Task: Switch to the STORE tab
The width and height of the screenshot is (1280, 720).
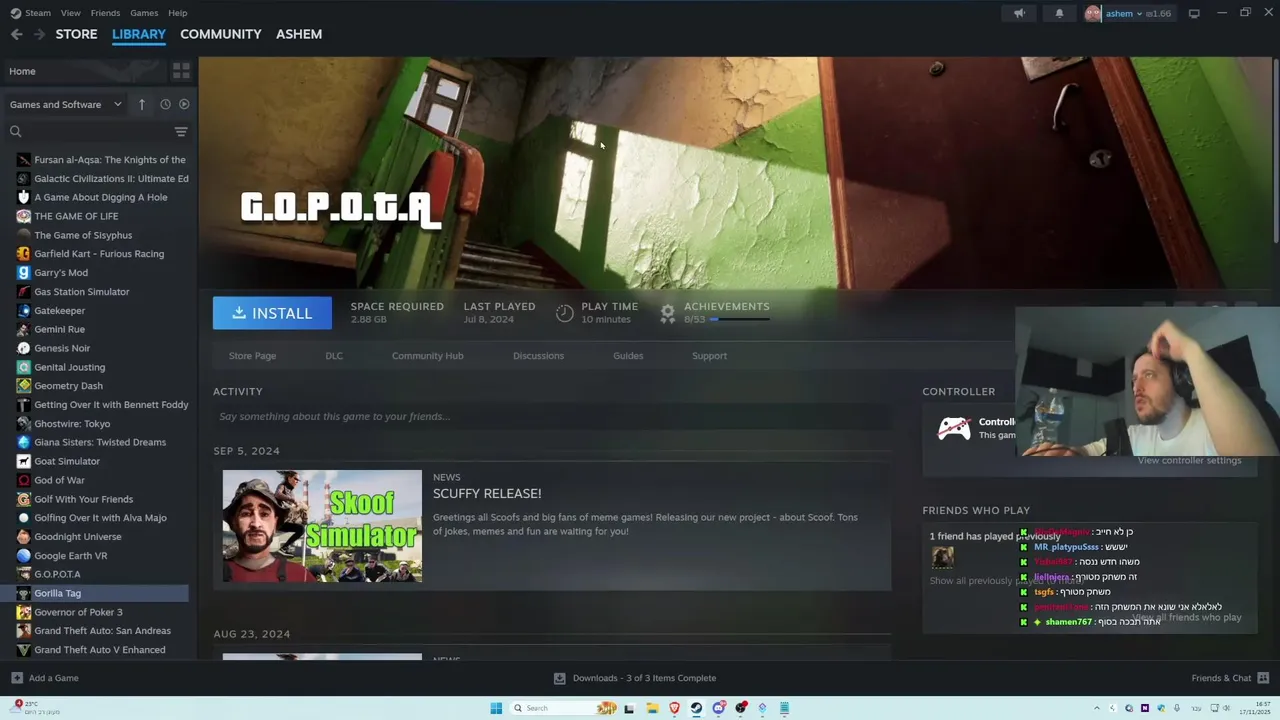Action: tap(76, 34)
